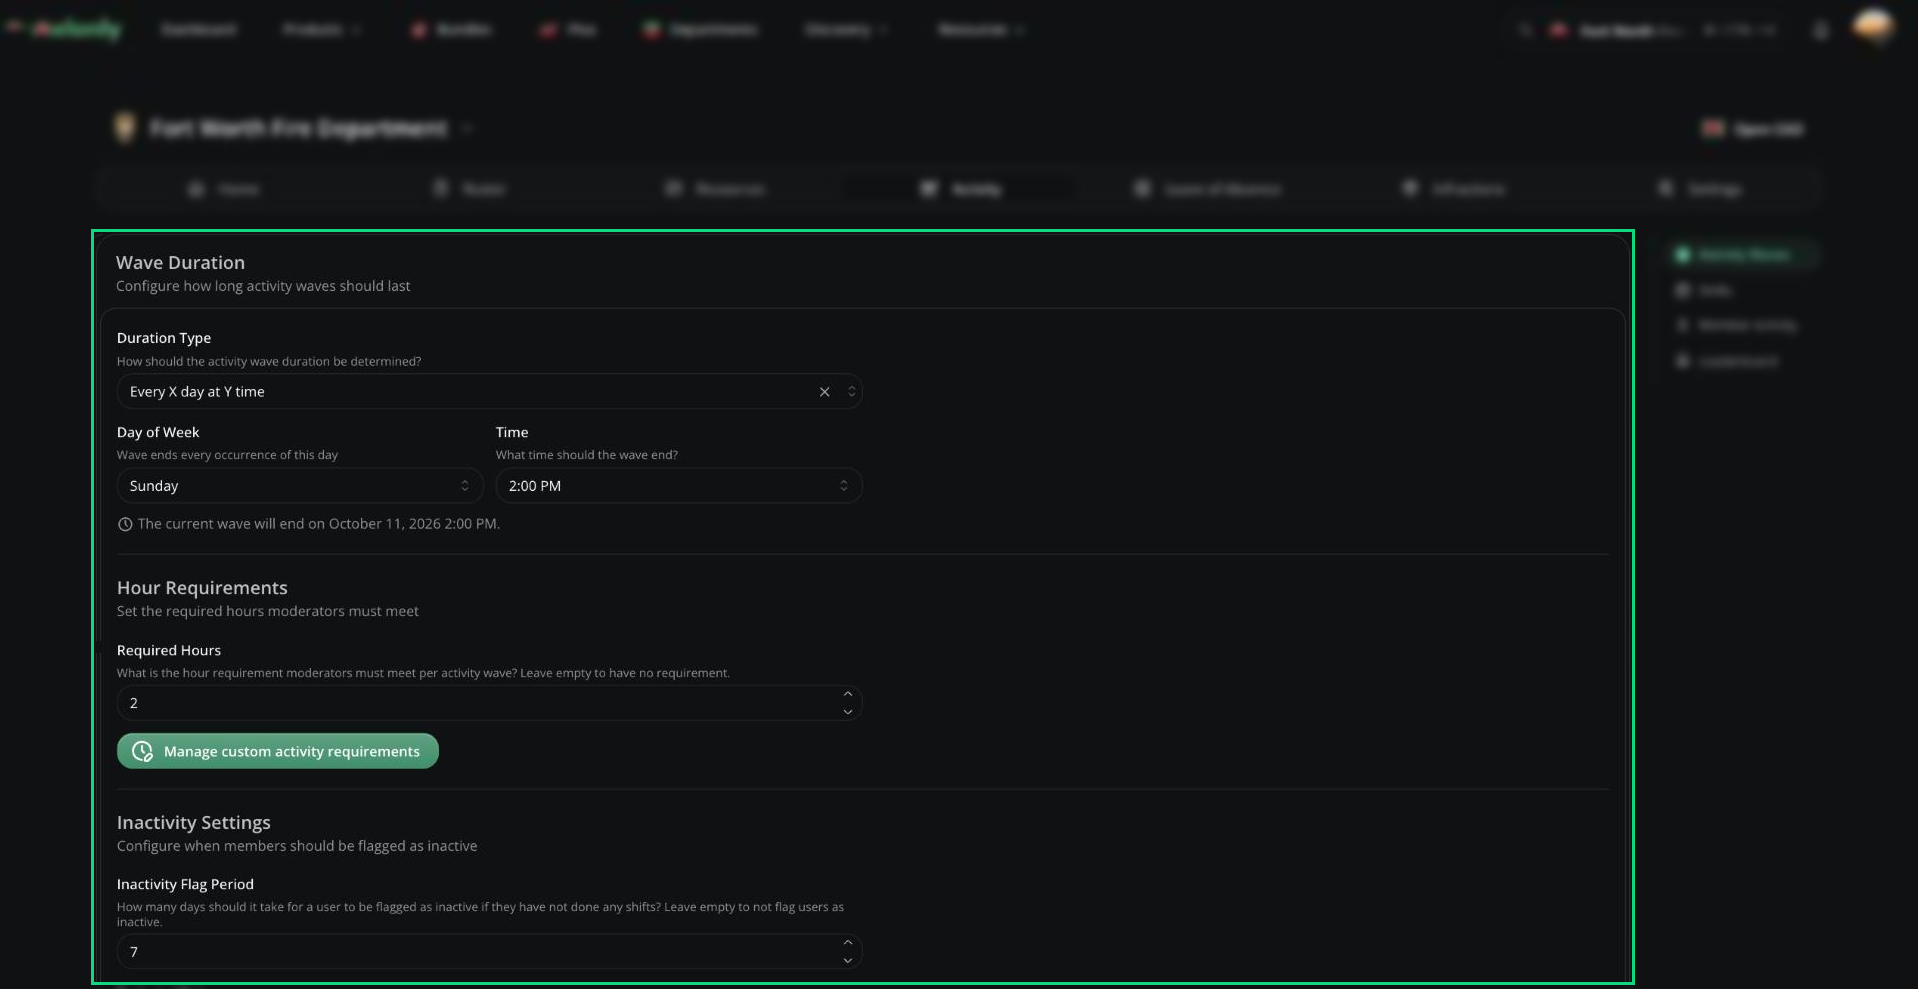Image resolution: width=1918 pixels, height=989 pixels.
Task: Open the Day of Week dropdown showing Sunday
Action: point(300,486)
